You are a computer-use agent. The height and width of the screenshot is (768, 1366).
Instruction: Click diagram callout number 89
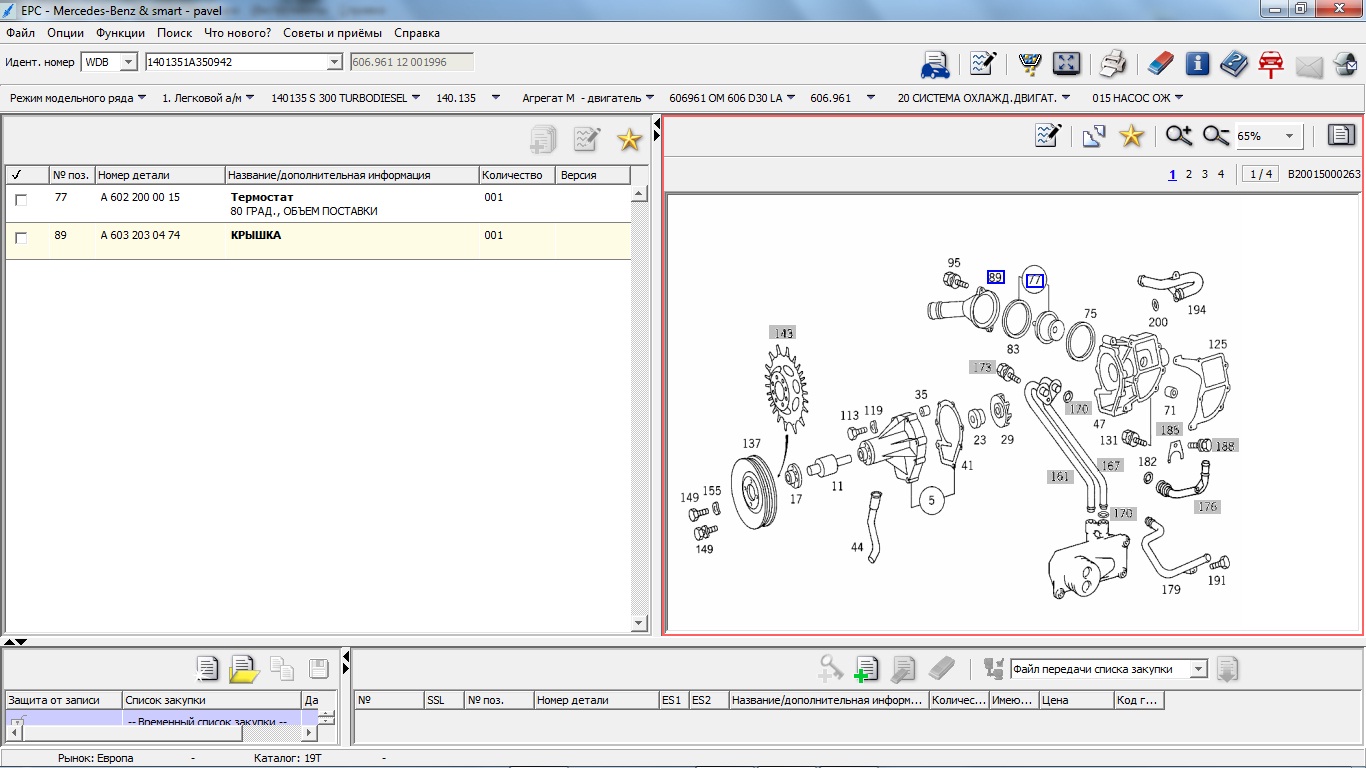[995, 277]
